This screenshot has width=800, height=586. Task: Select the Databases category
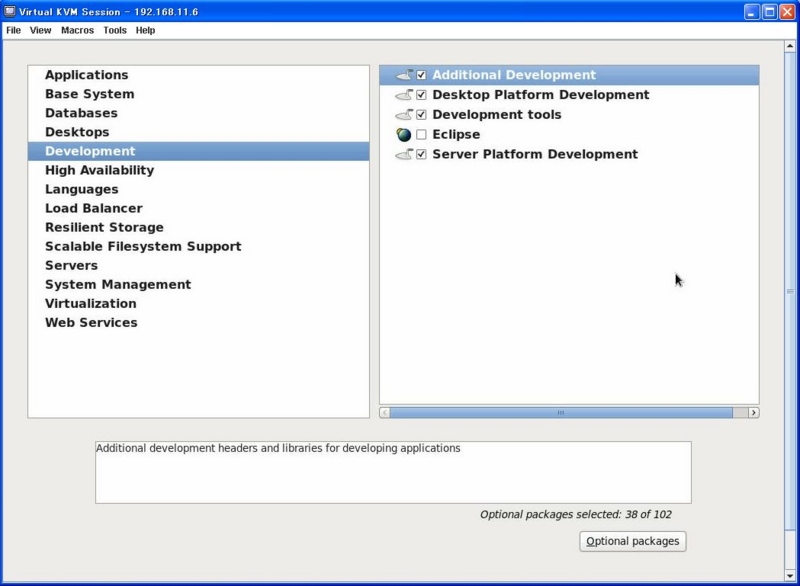tap(198, 113)
